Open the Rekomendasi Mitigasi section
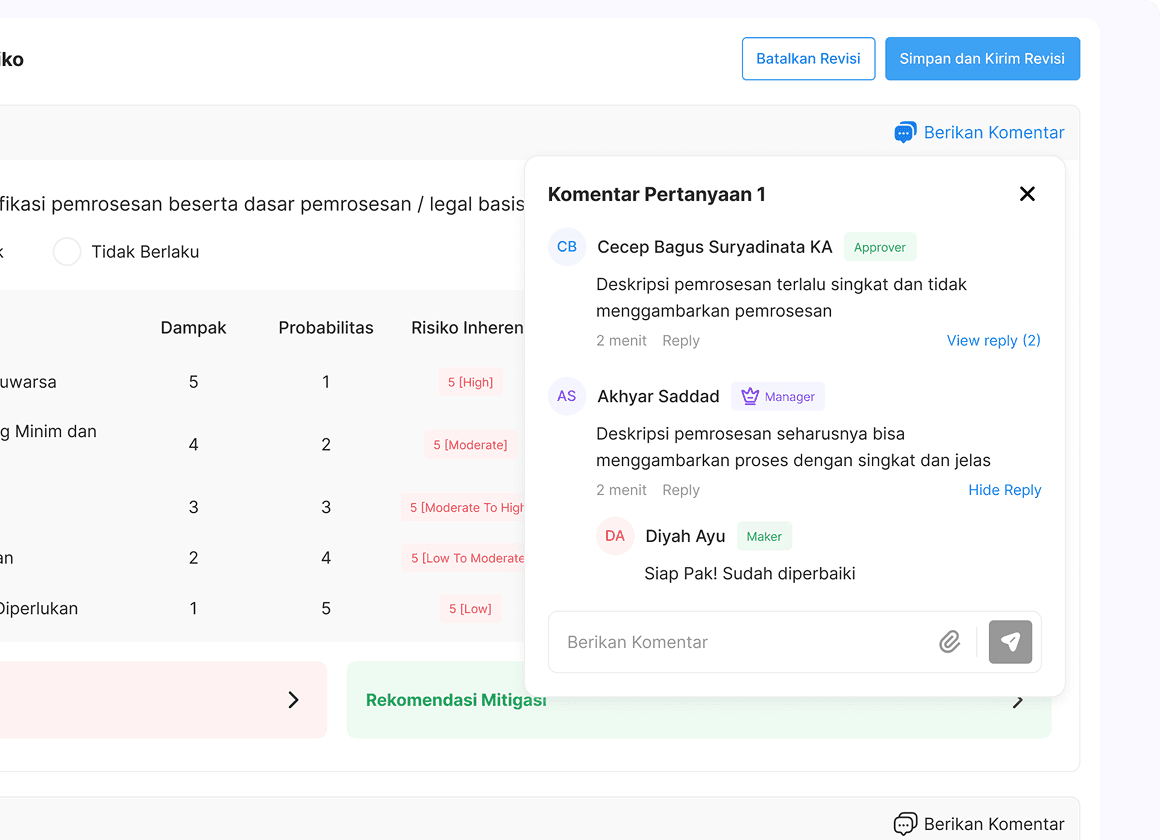Image resolution: width=1160 pixels, height=840 pixels. pyautogui.click(x=456, y=700)
